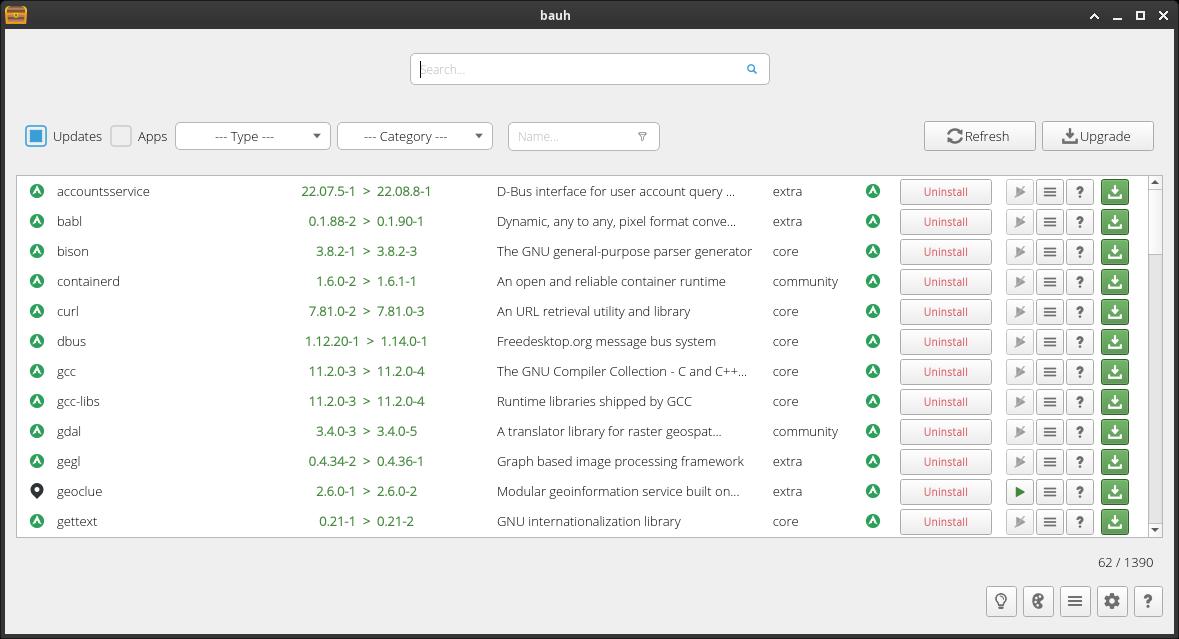Show info for gettext via question icon

(x=1080, y=522)
